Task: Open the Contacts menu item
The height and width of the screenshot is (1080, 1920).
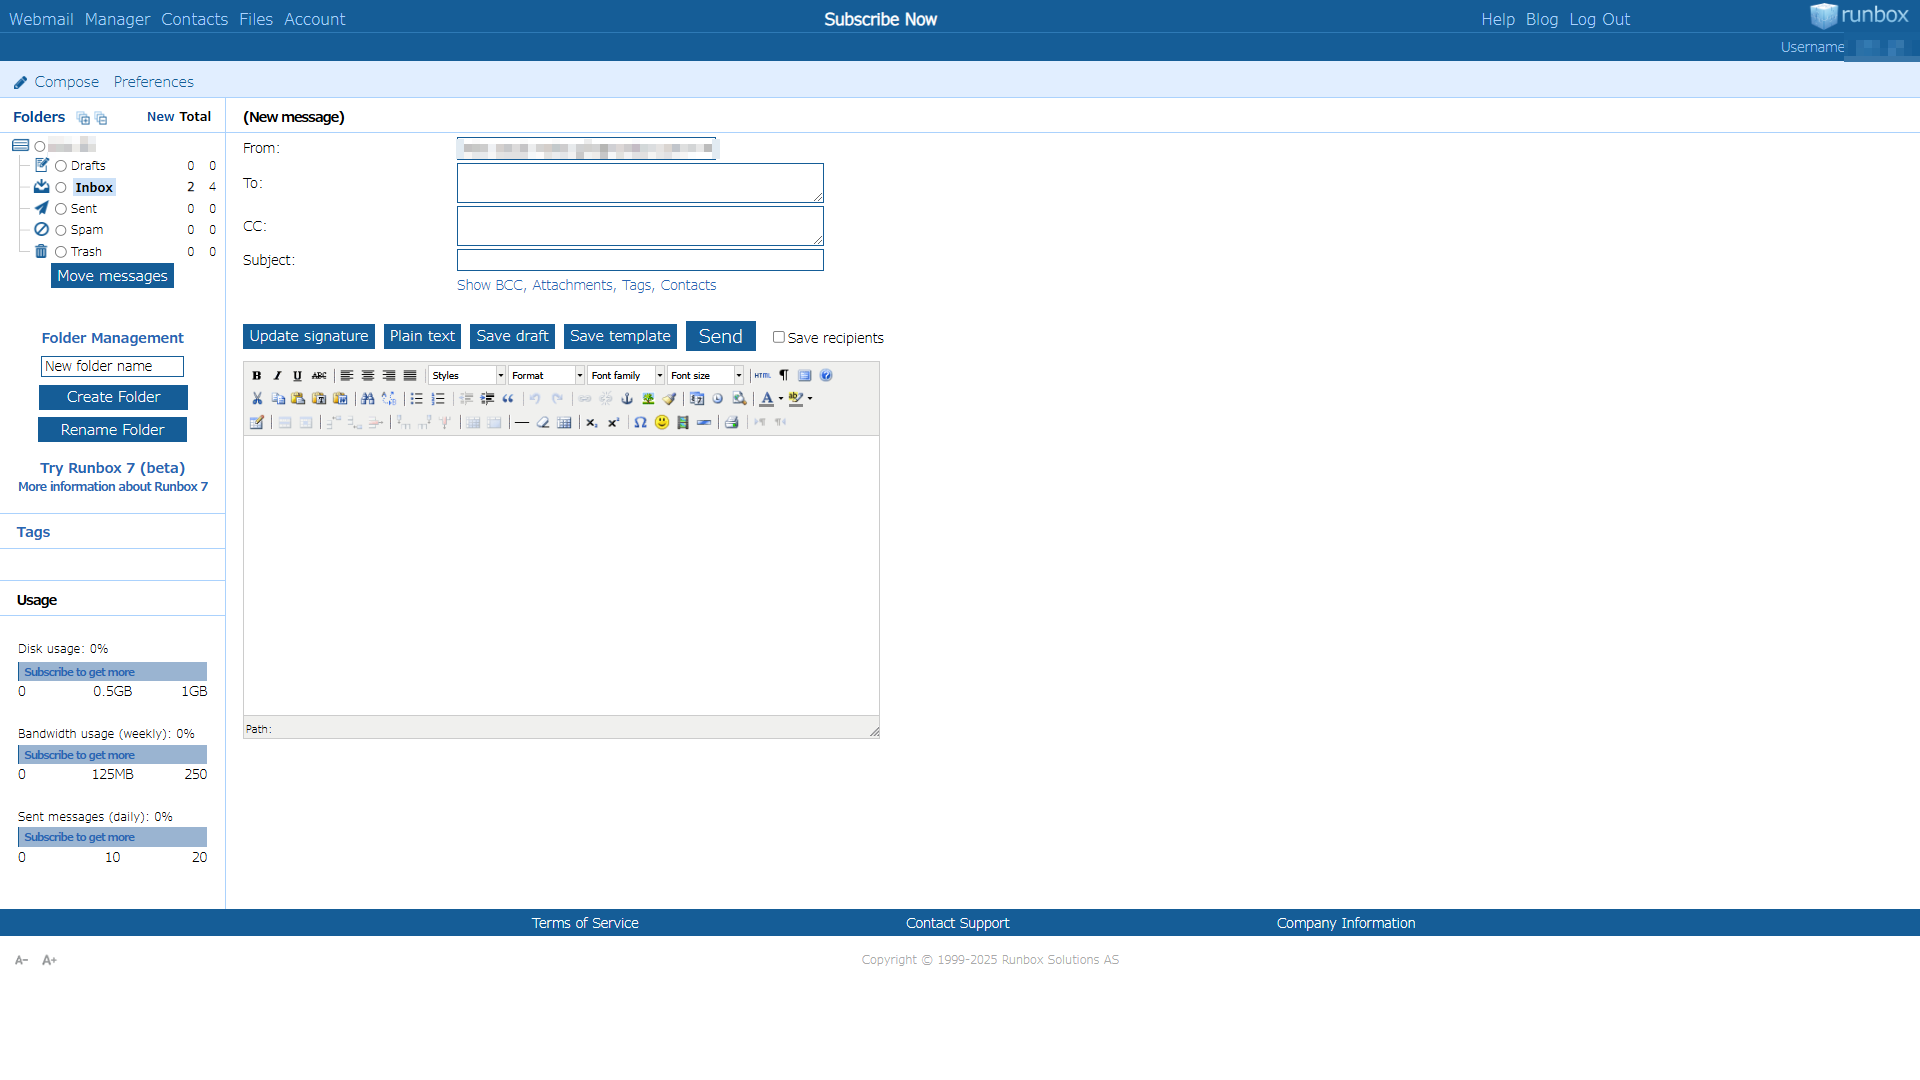Action: 194,19
